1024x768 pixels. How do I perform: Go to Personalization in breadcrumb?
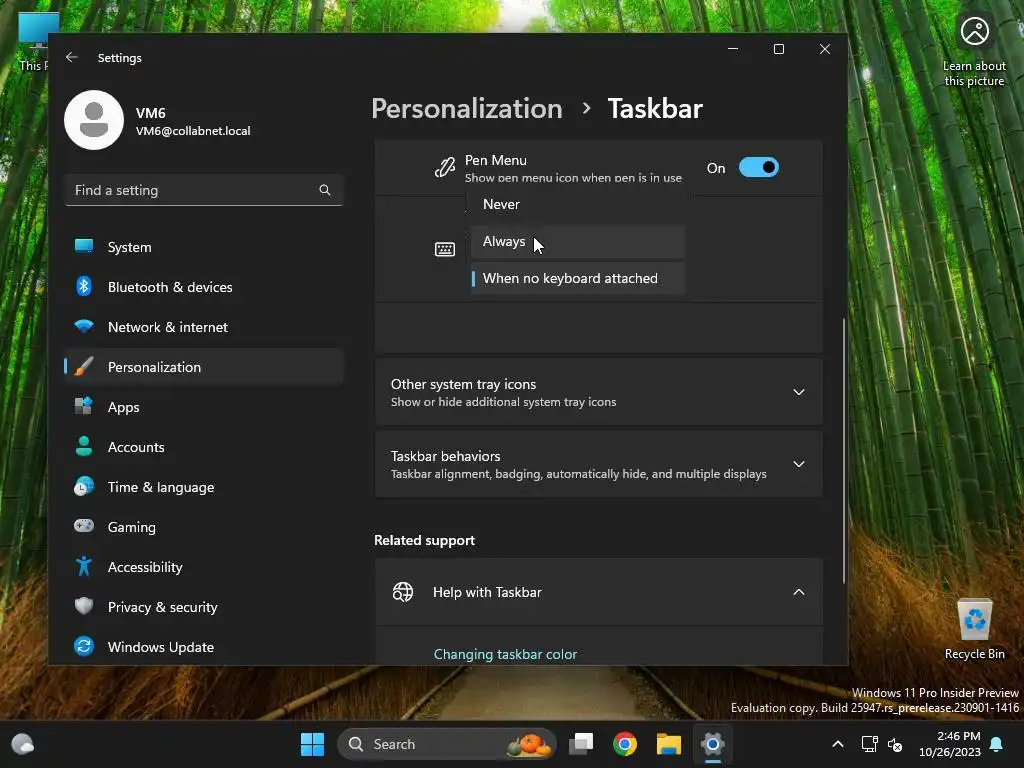pyautogui.click(x=466, y=108)
